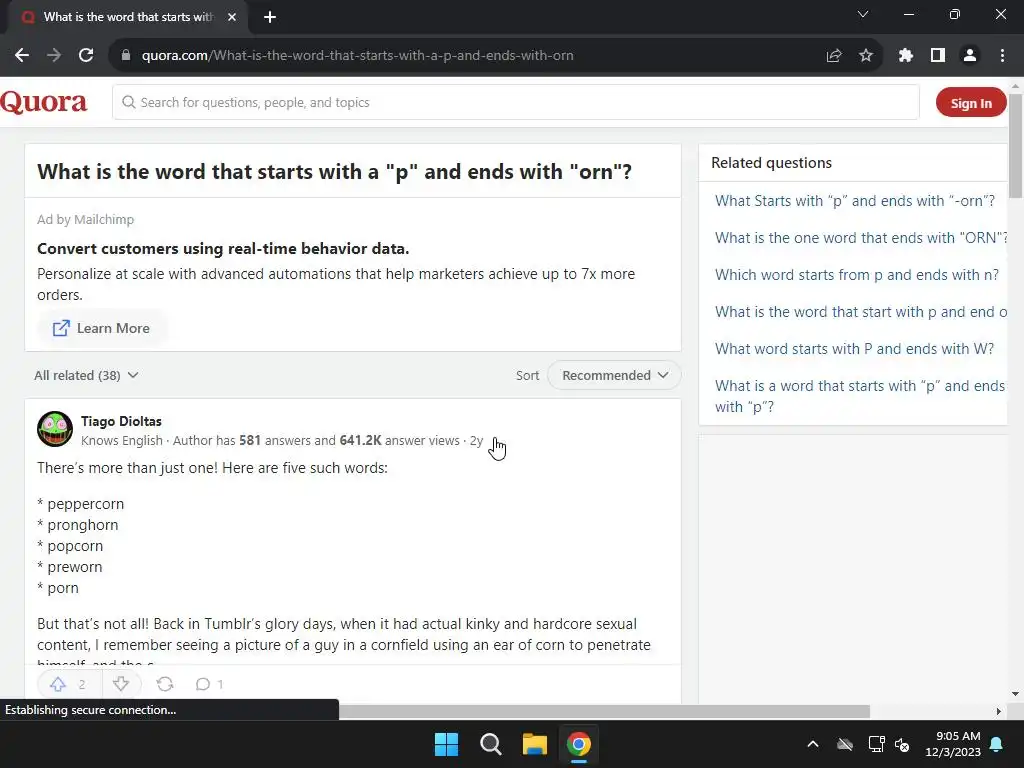Click the horizontal page scrollbar
The image size is (1024, 768).
point(600,711)
